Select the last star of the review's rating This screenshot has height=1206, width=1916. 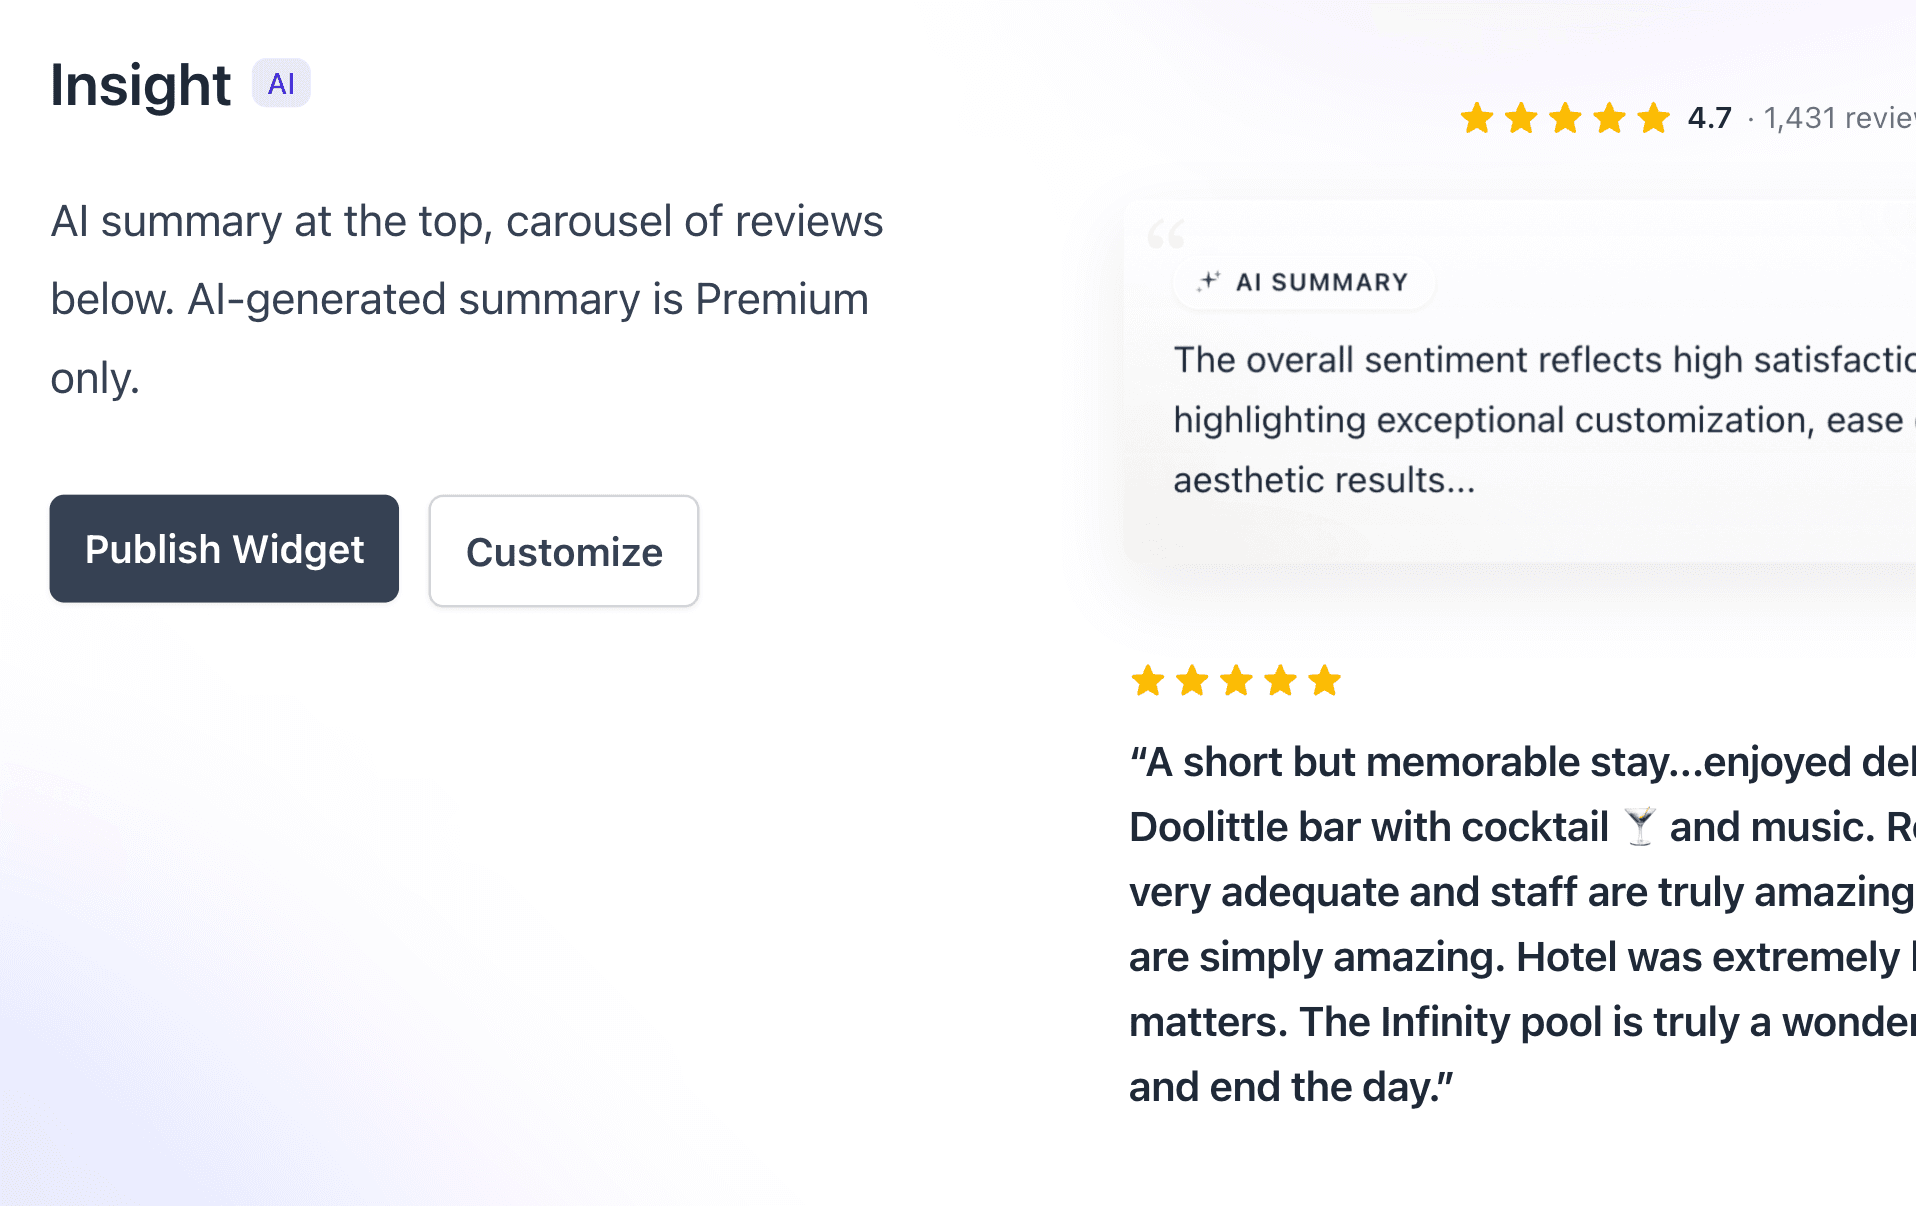tap(1325, 681)
